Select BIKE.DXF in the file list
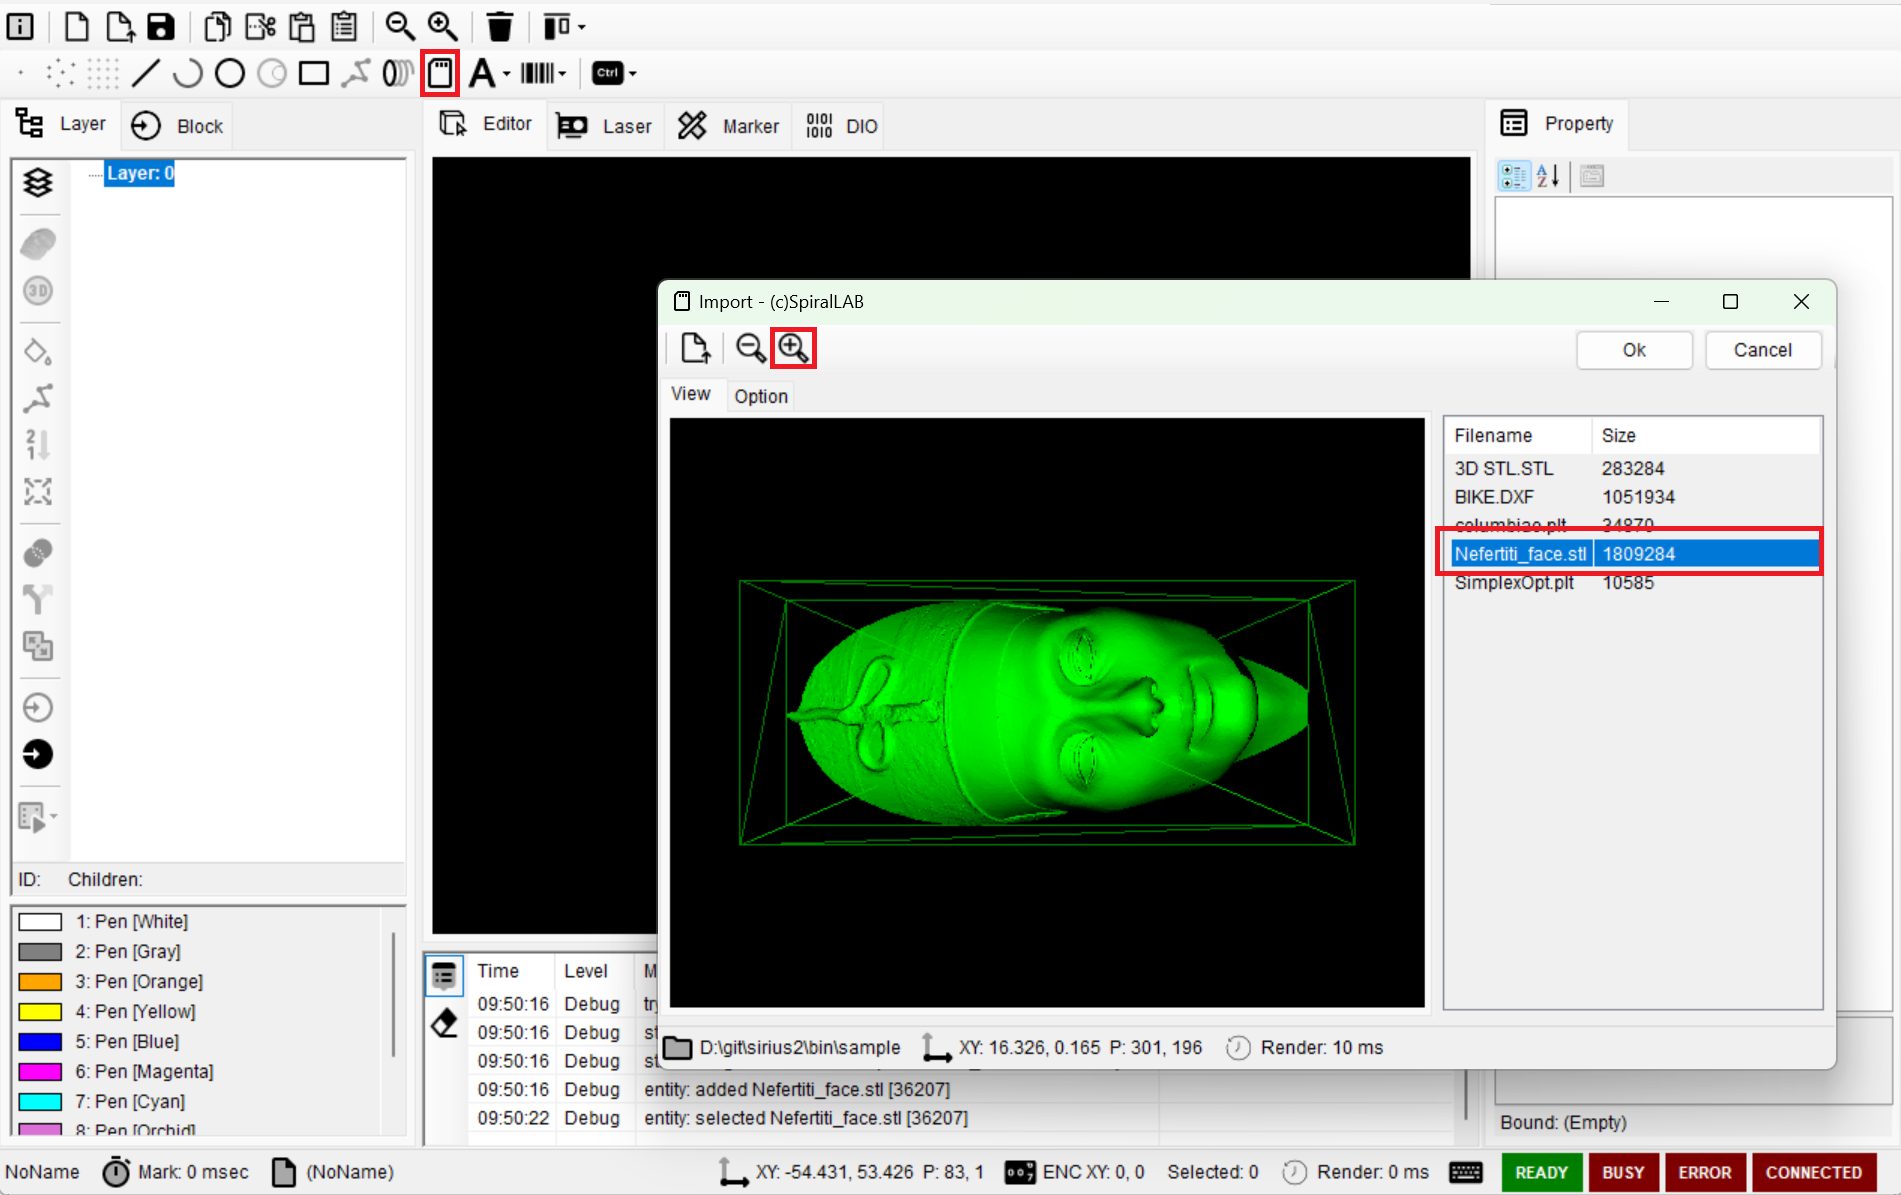 [x=1494, y=497]
